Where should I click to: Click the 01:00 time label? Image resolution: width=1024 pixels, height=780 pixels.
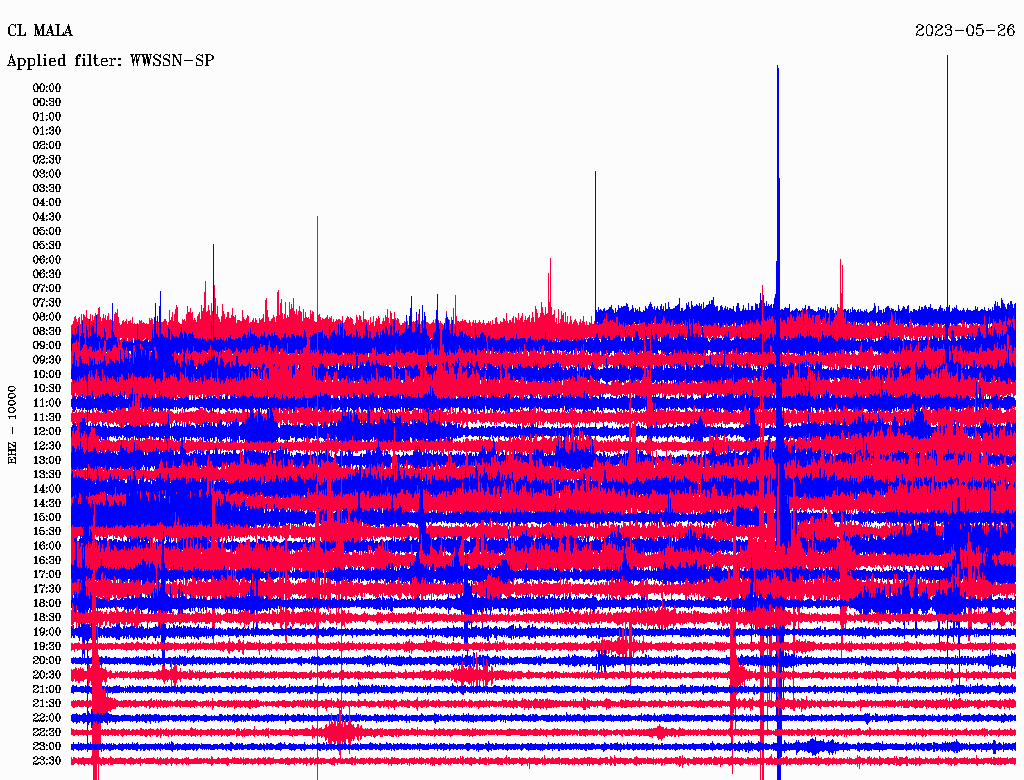coord(47,116)
